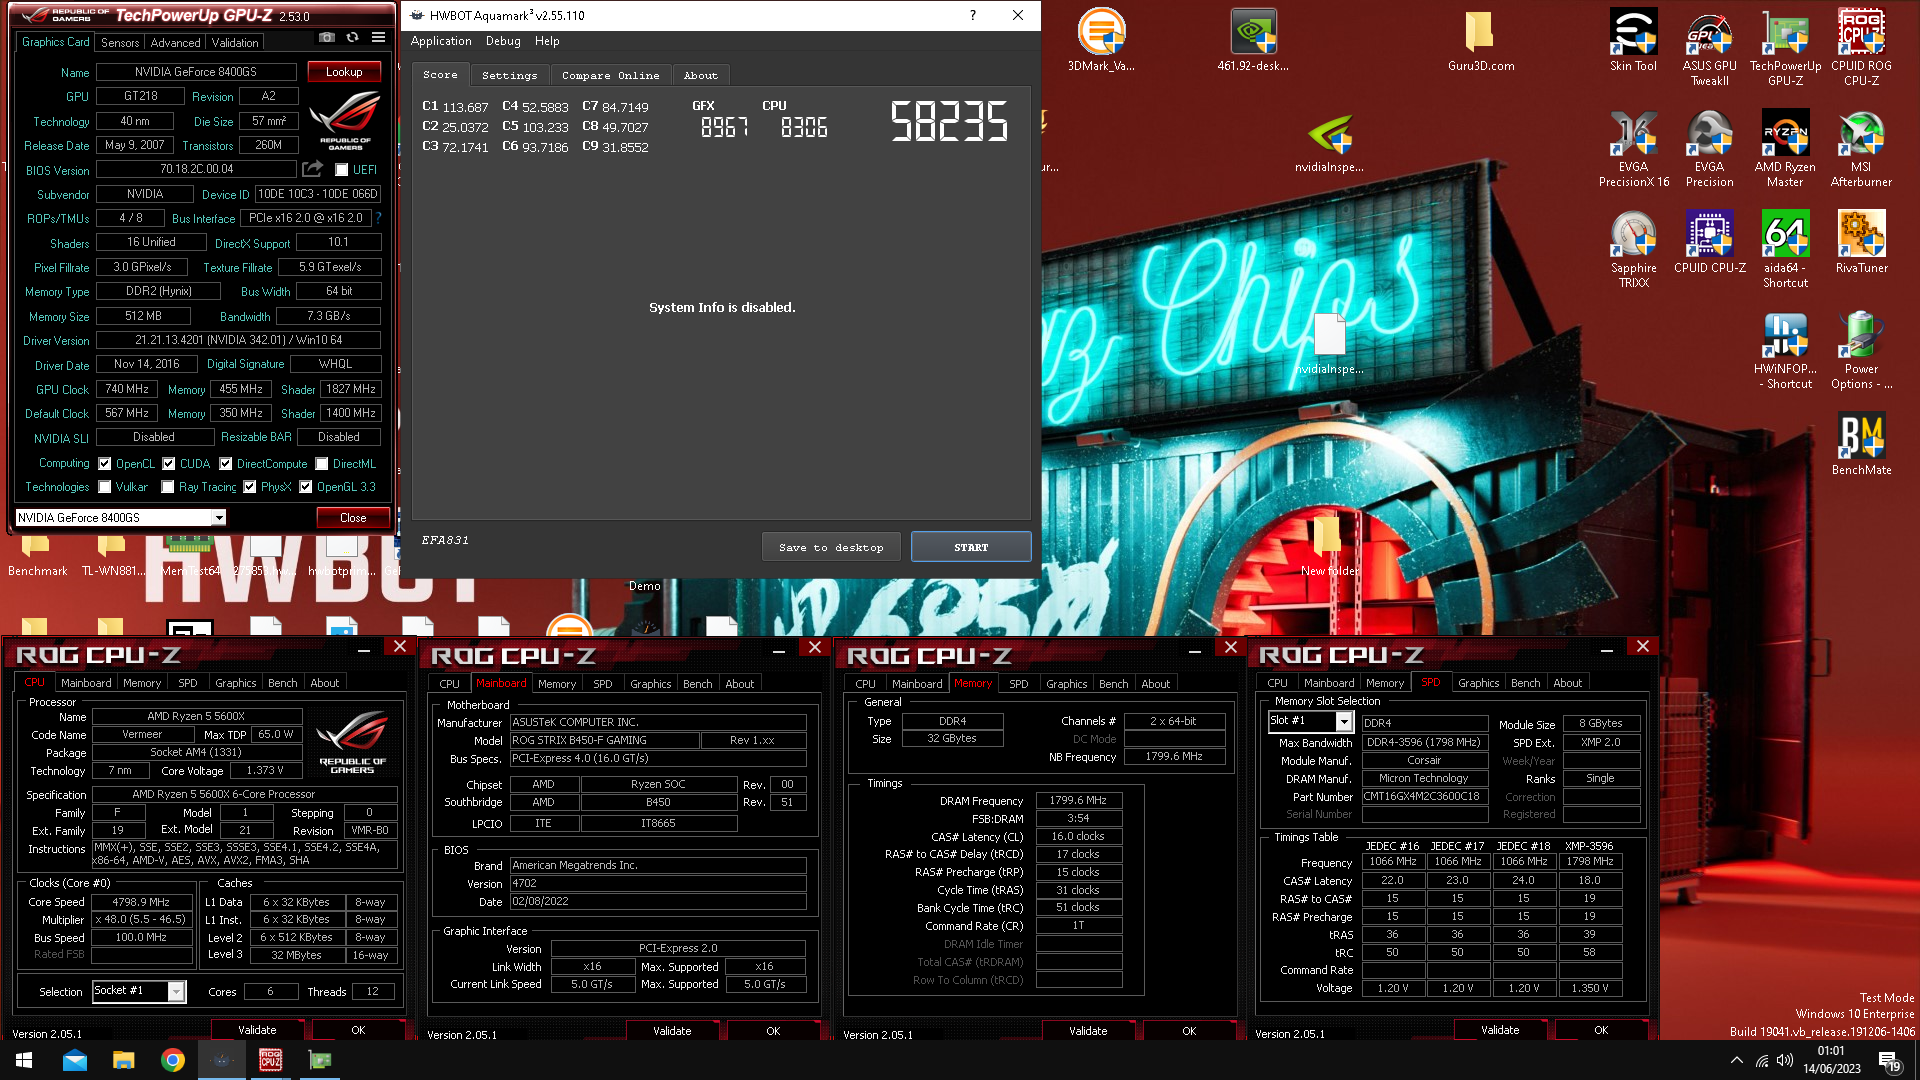This screenshot has height=1080, width=1920.
Task: Toggle OpenGL 3.3 checkbox
Action: 306,487
